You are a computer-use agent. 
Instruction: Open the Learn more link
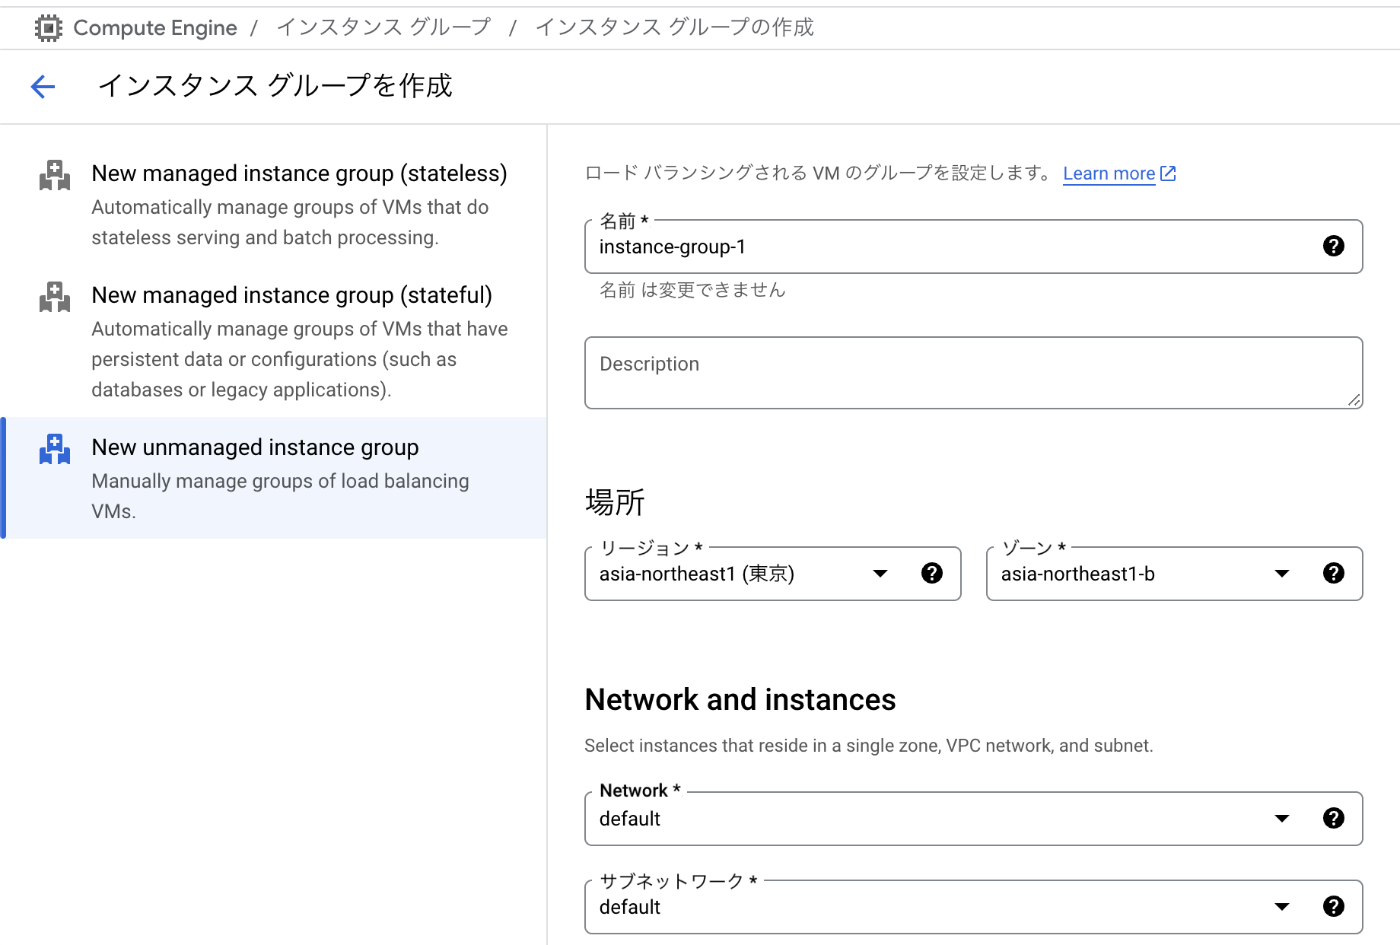point(1109,174)
